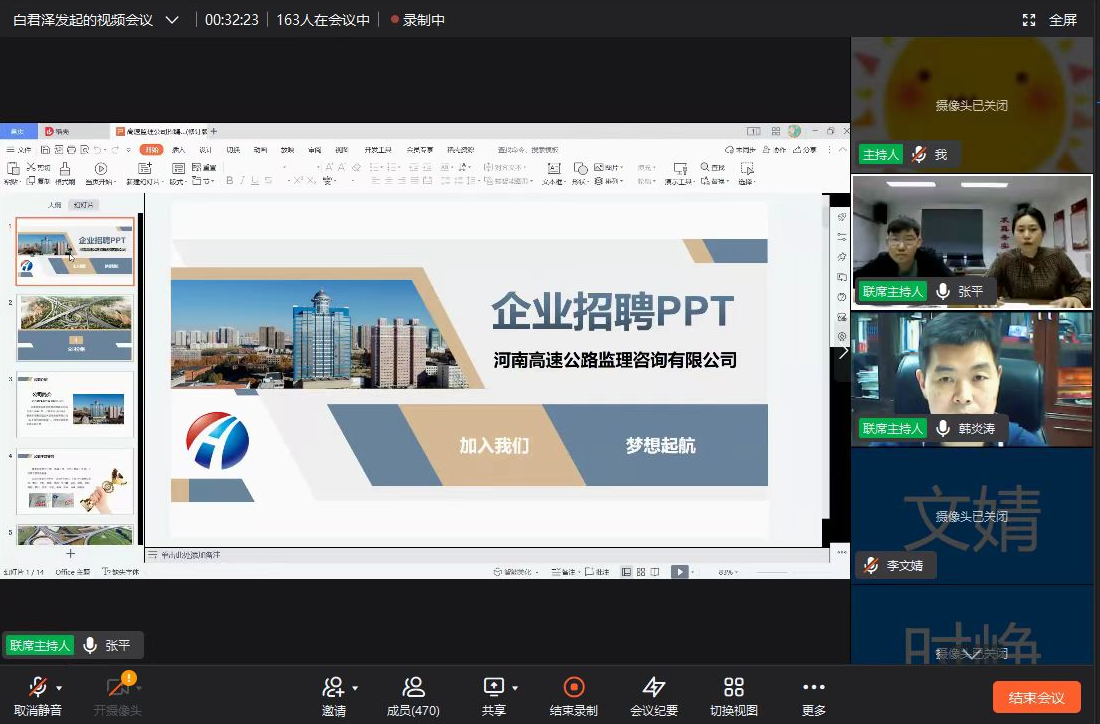
Task: Click the 结束会议 end meeting button
Action: pos(1036,697)
